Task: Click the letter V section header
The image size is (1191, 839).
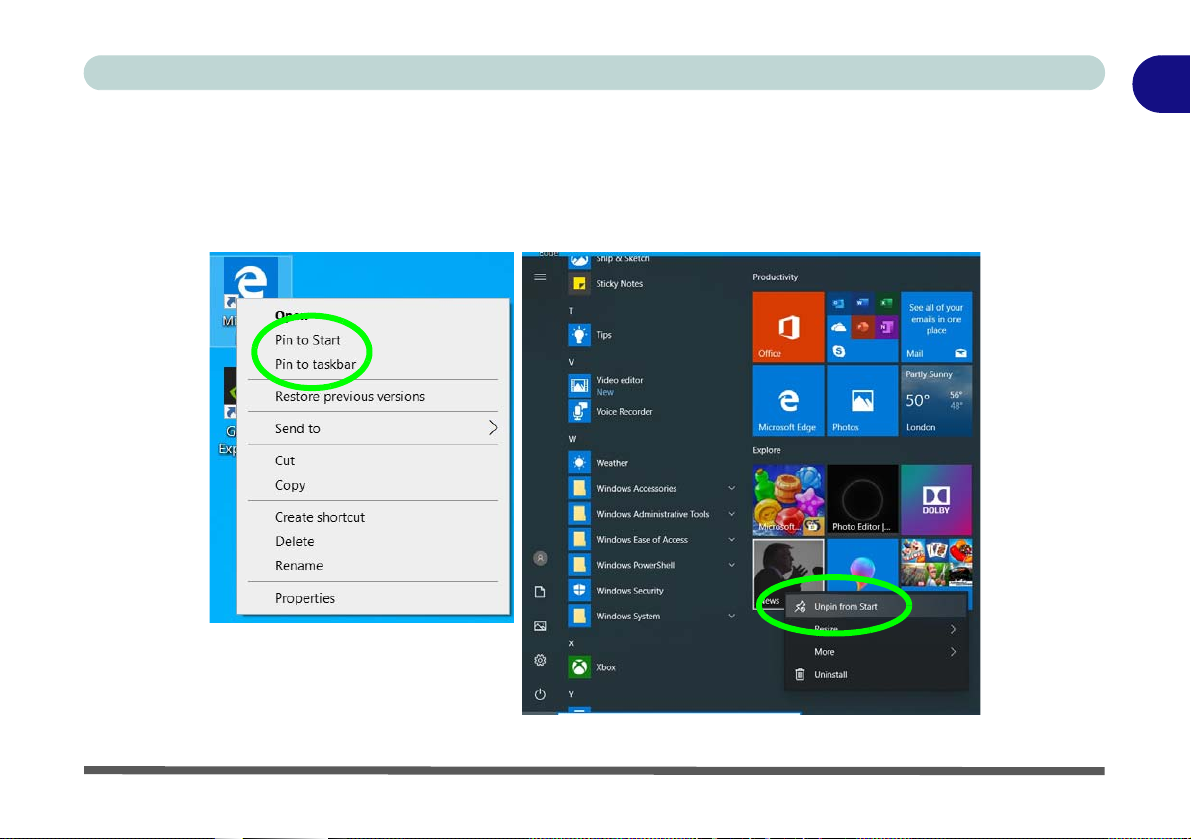Action: tap(571, 362)
